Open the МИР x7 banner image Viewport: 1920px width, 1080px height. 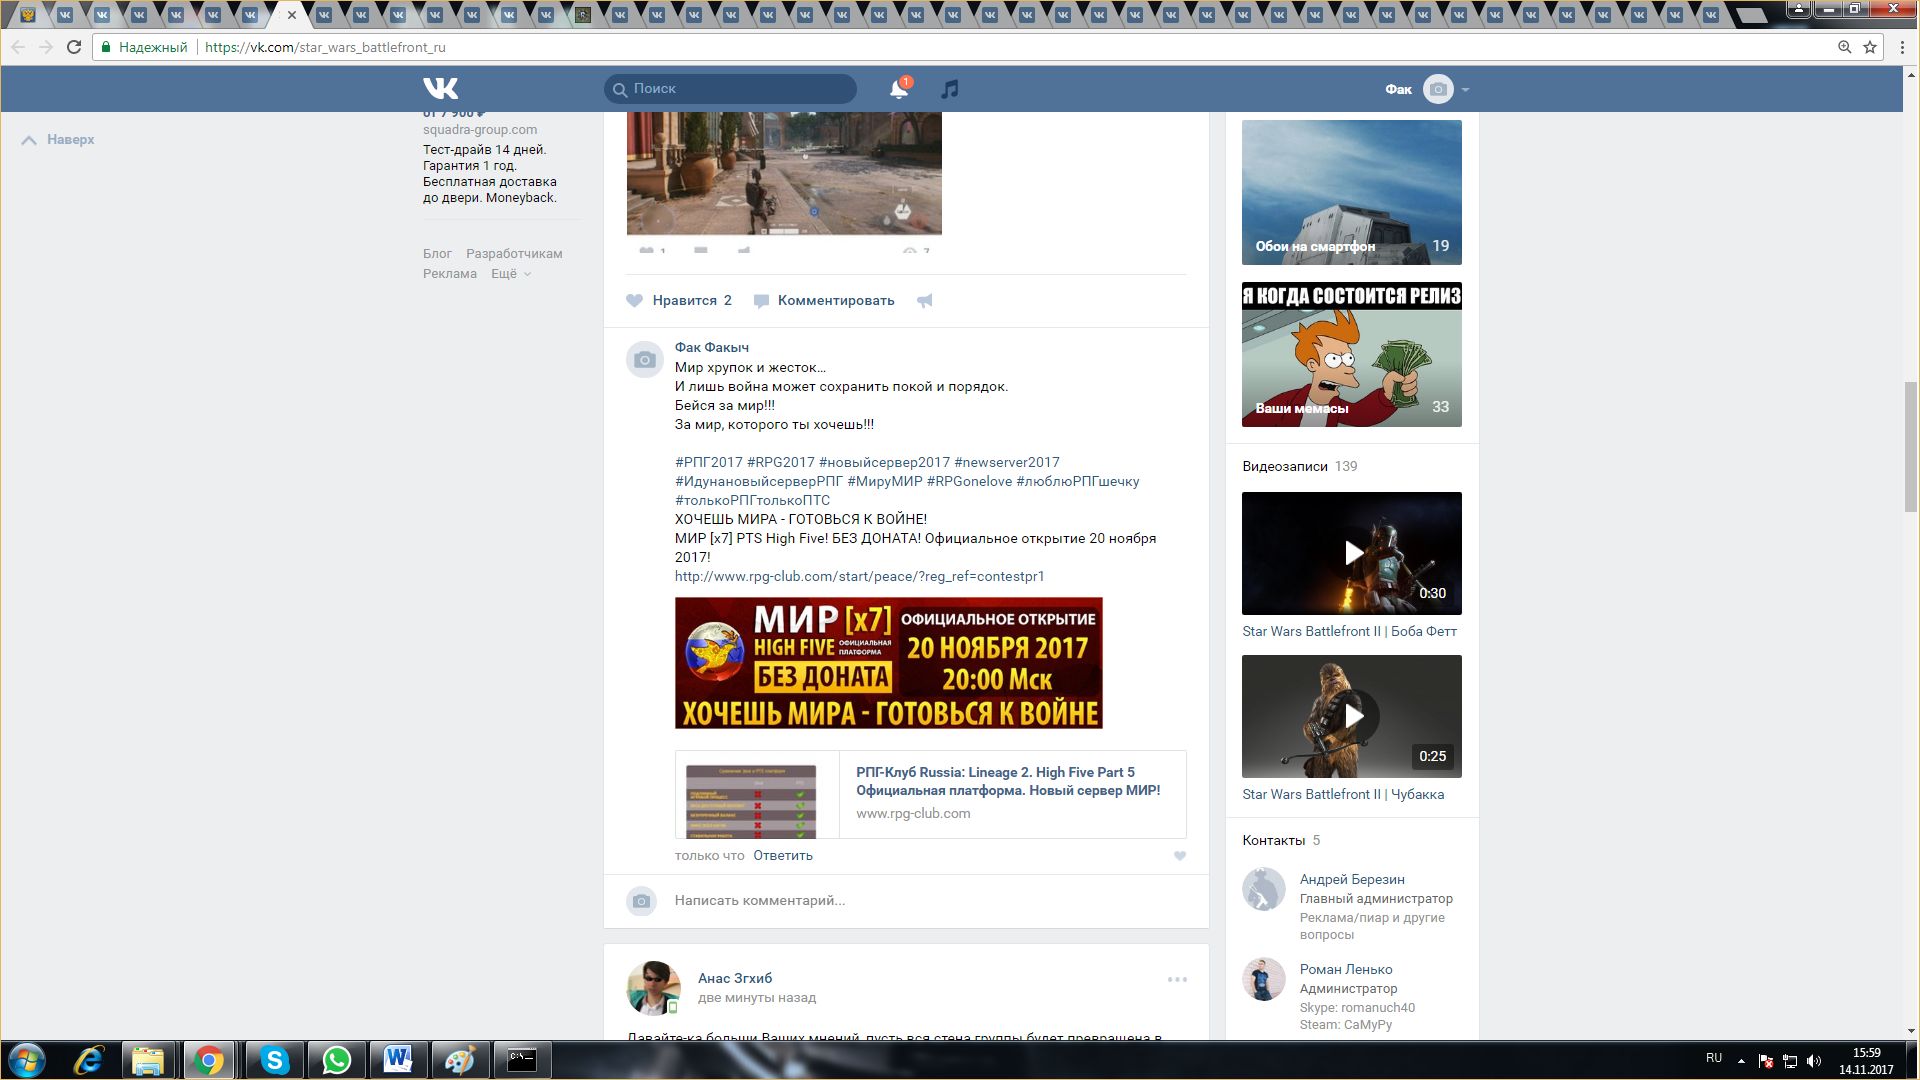click(889, 663)
